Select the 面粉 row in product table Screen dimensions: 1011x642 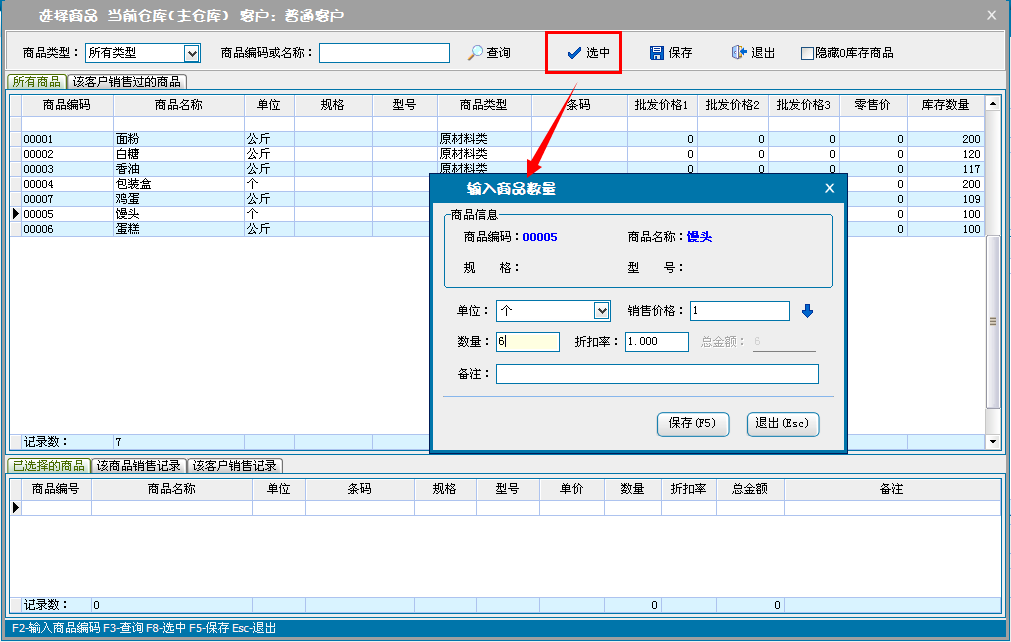[x=126, y=139]
